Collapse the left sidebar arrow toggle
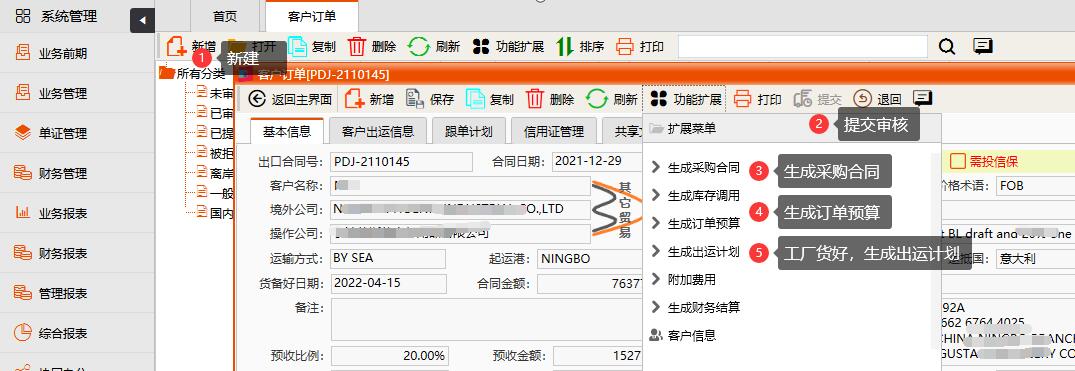Image resolution: width=1075 pixels, height=371 pixels. [x=143, y=21]
